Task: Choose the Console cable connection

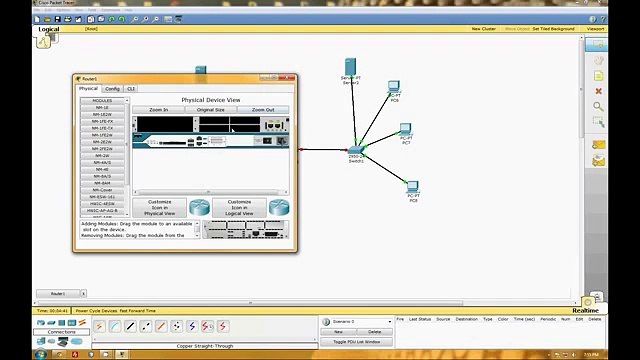Action: (115, 326)
